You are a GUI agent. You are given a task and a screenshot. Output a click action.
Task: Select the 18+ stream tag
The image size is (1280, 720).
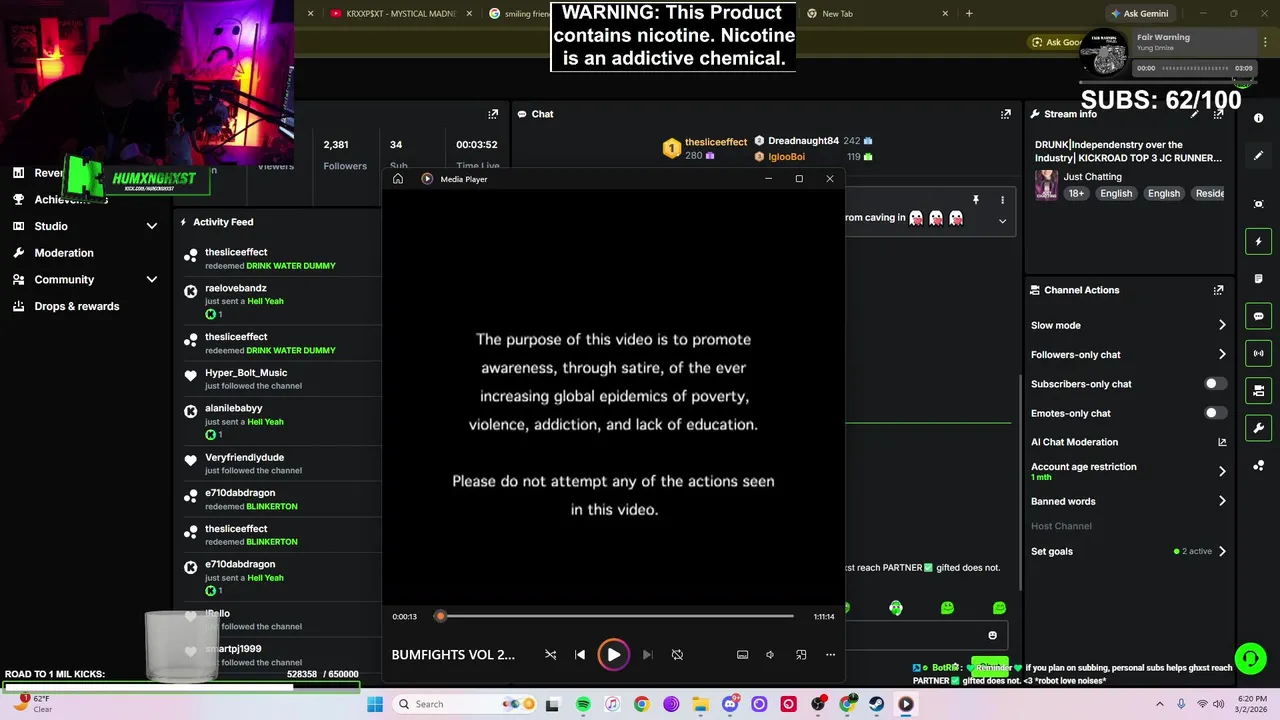[1076, 193]
